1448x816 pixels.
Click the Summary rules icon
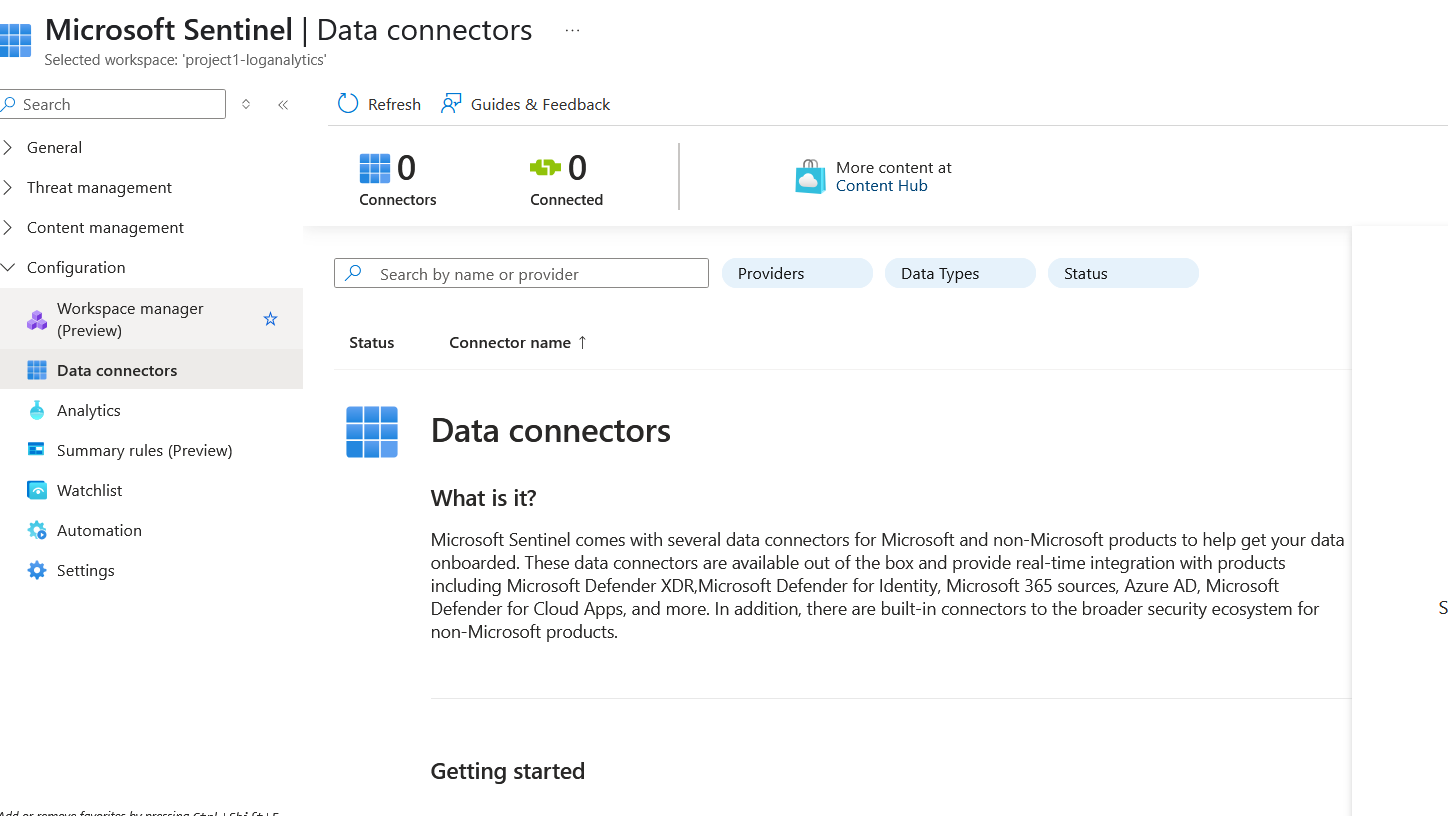click(37, 450)
